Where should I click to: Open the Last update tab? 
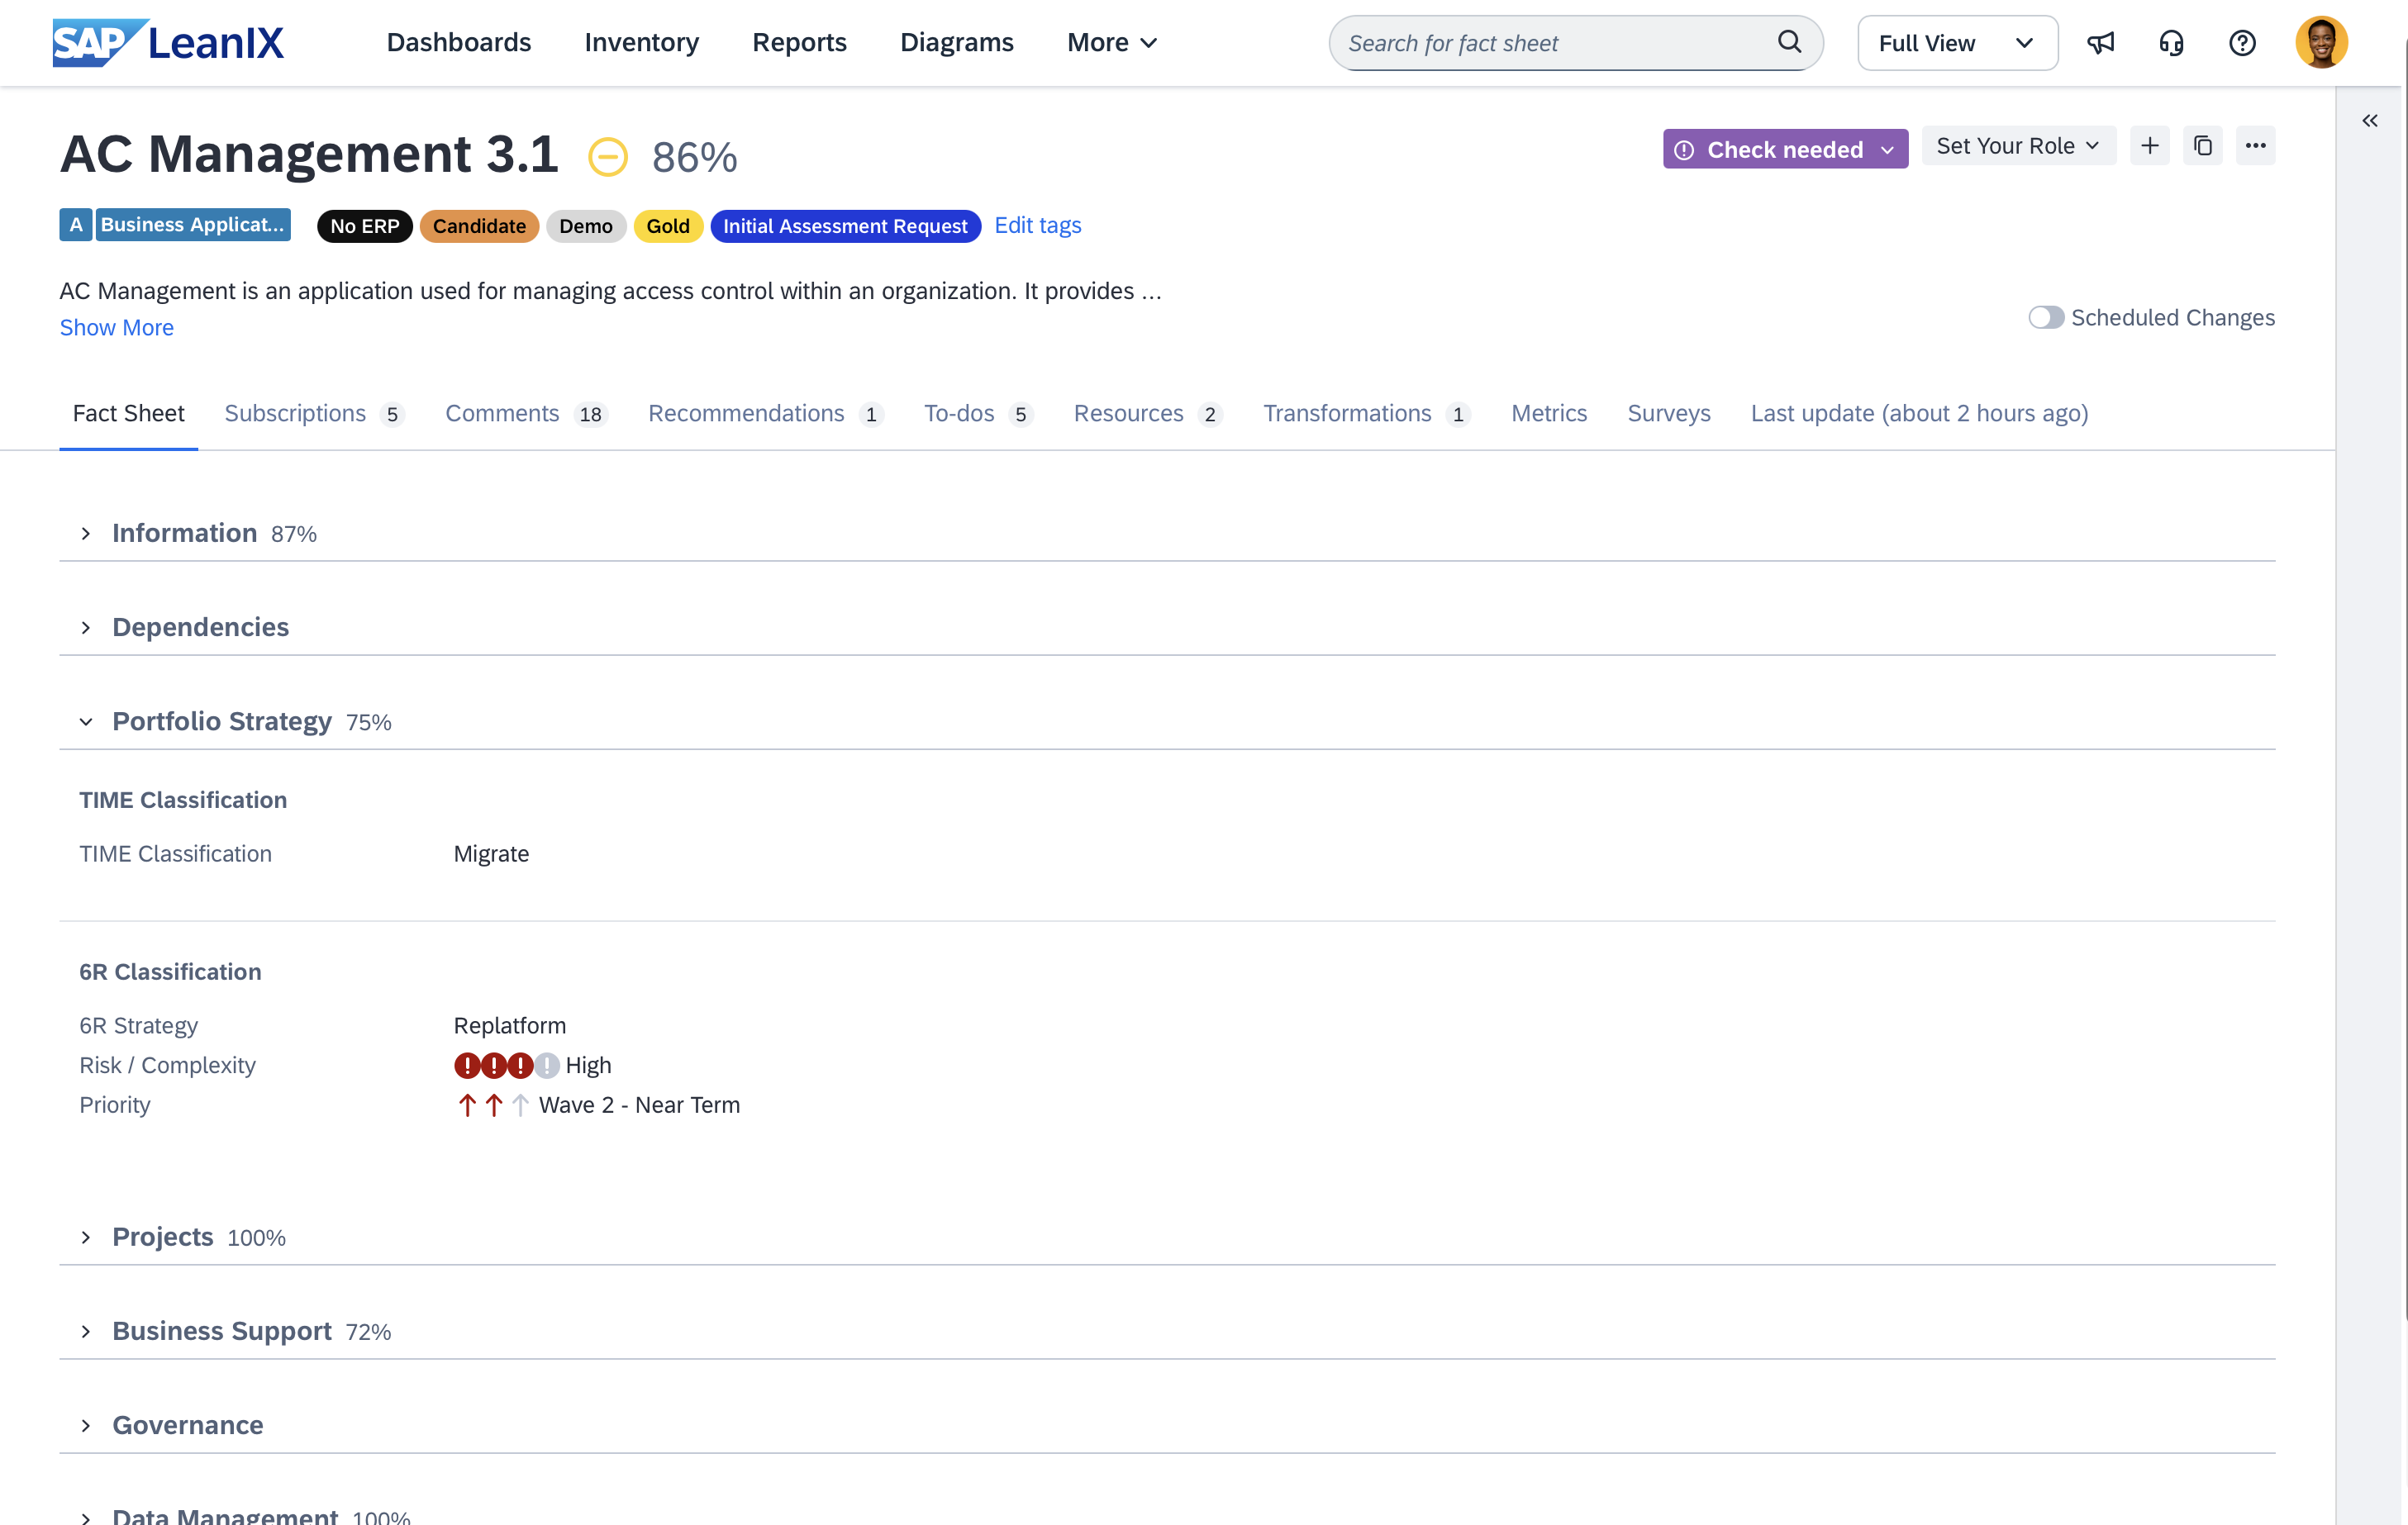[1919, 414]
